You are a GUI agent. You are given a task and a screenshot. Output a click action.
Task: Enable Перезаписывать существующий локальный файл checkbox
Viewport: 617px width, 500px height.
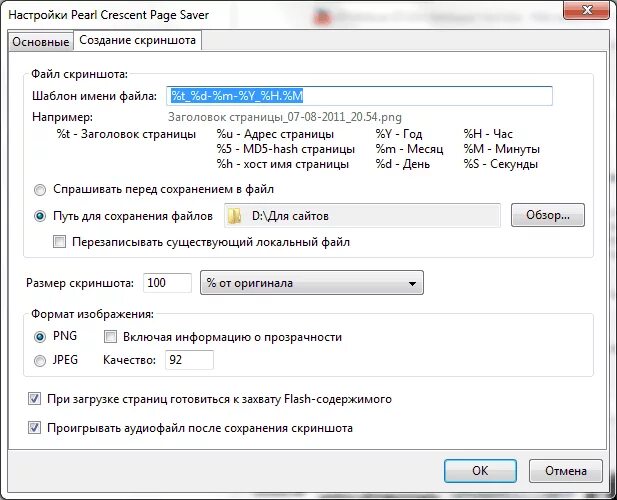pyautogui.click(x=59, y=242)
